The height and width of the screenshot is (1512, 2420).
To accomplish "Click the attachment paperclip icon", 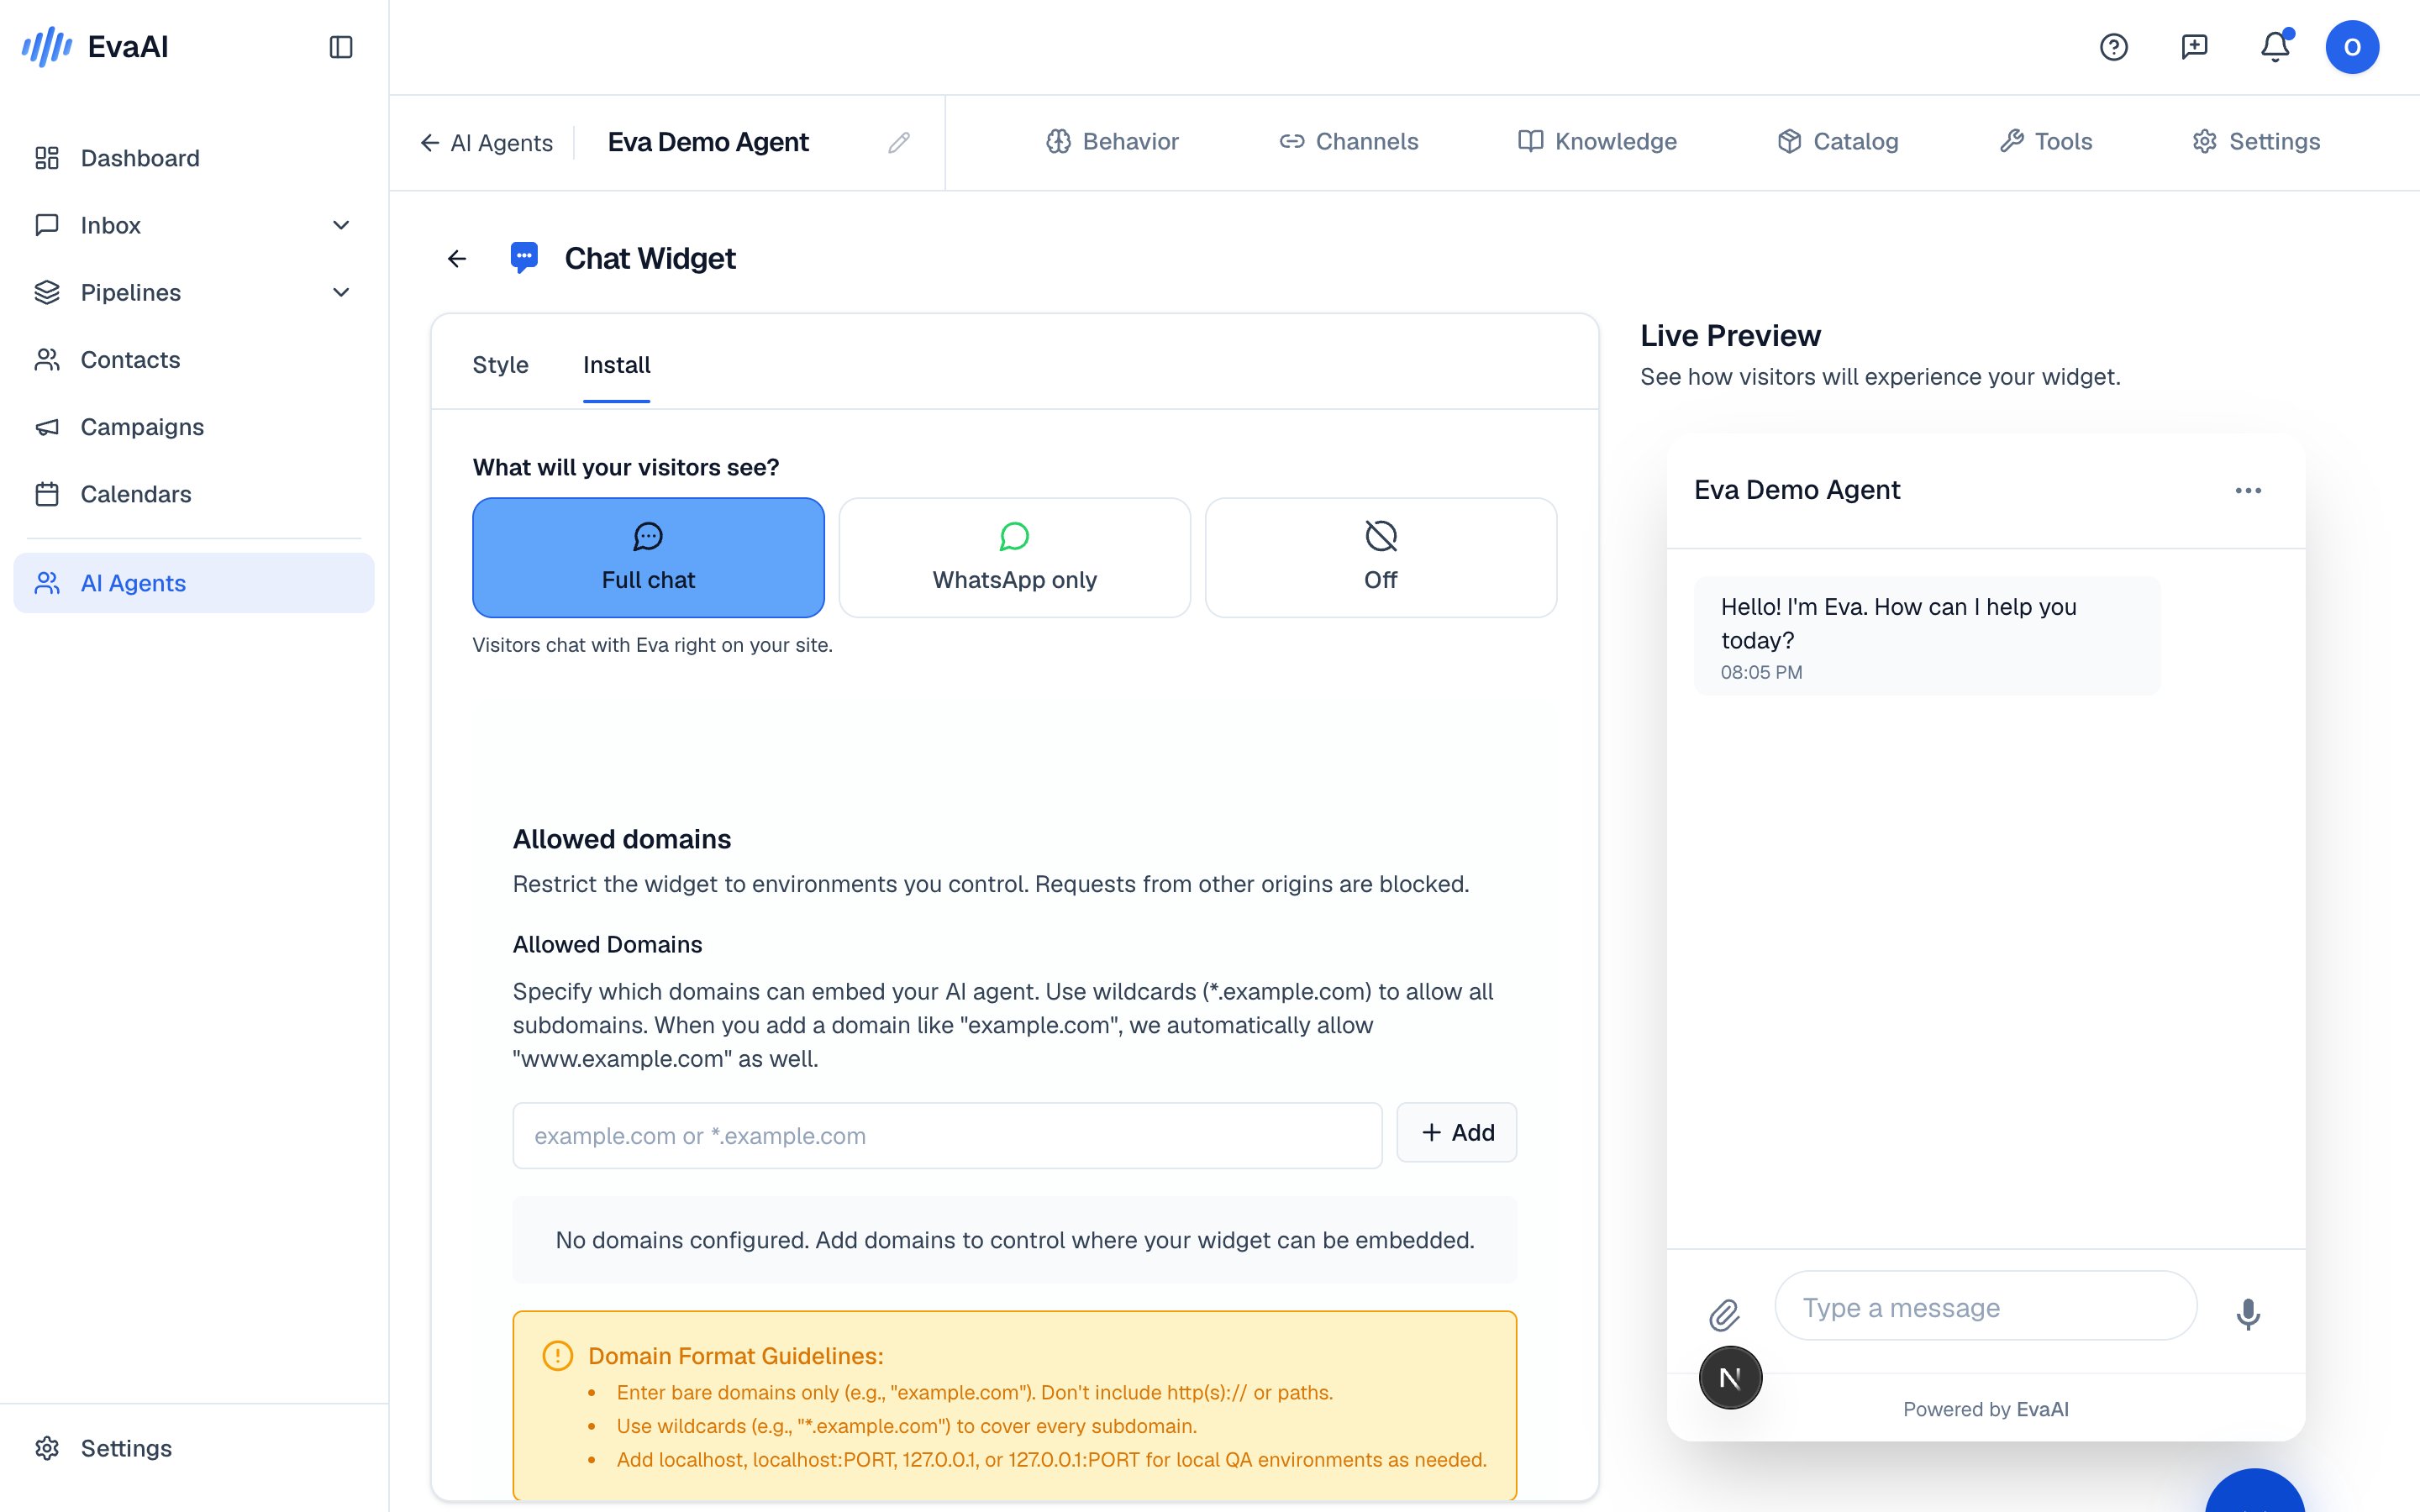I will tap(1724, 1314).
